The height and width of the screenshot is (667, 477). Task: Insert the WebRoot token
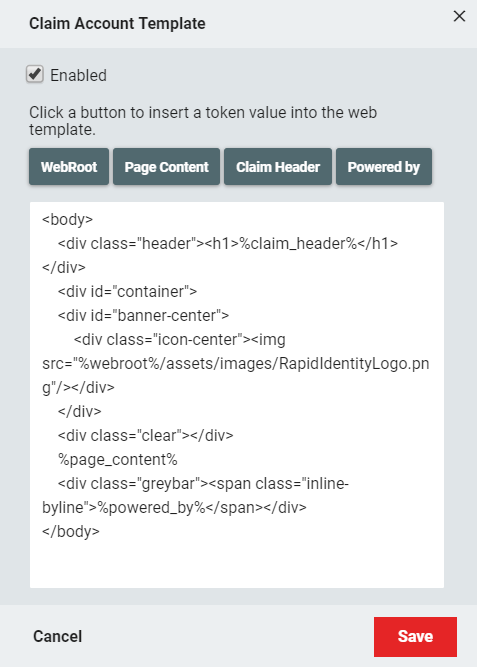click(x=69, y=167)
